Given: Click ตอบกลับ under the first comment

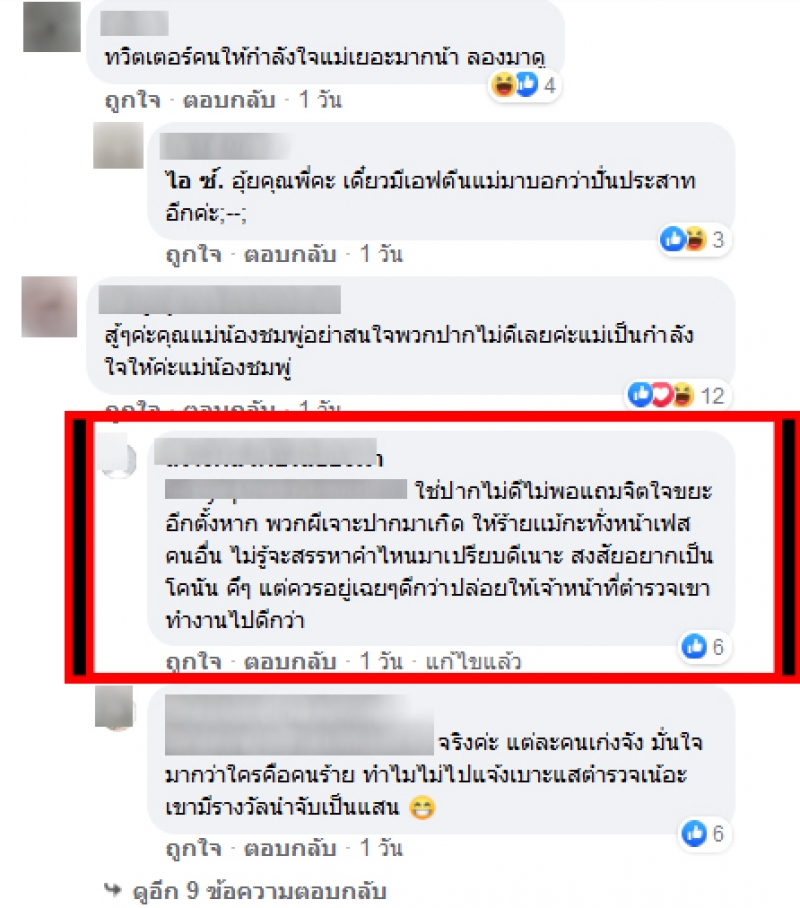Looking at the screenshot, I should coord(229,100).
